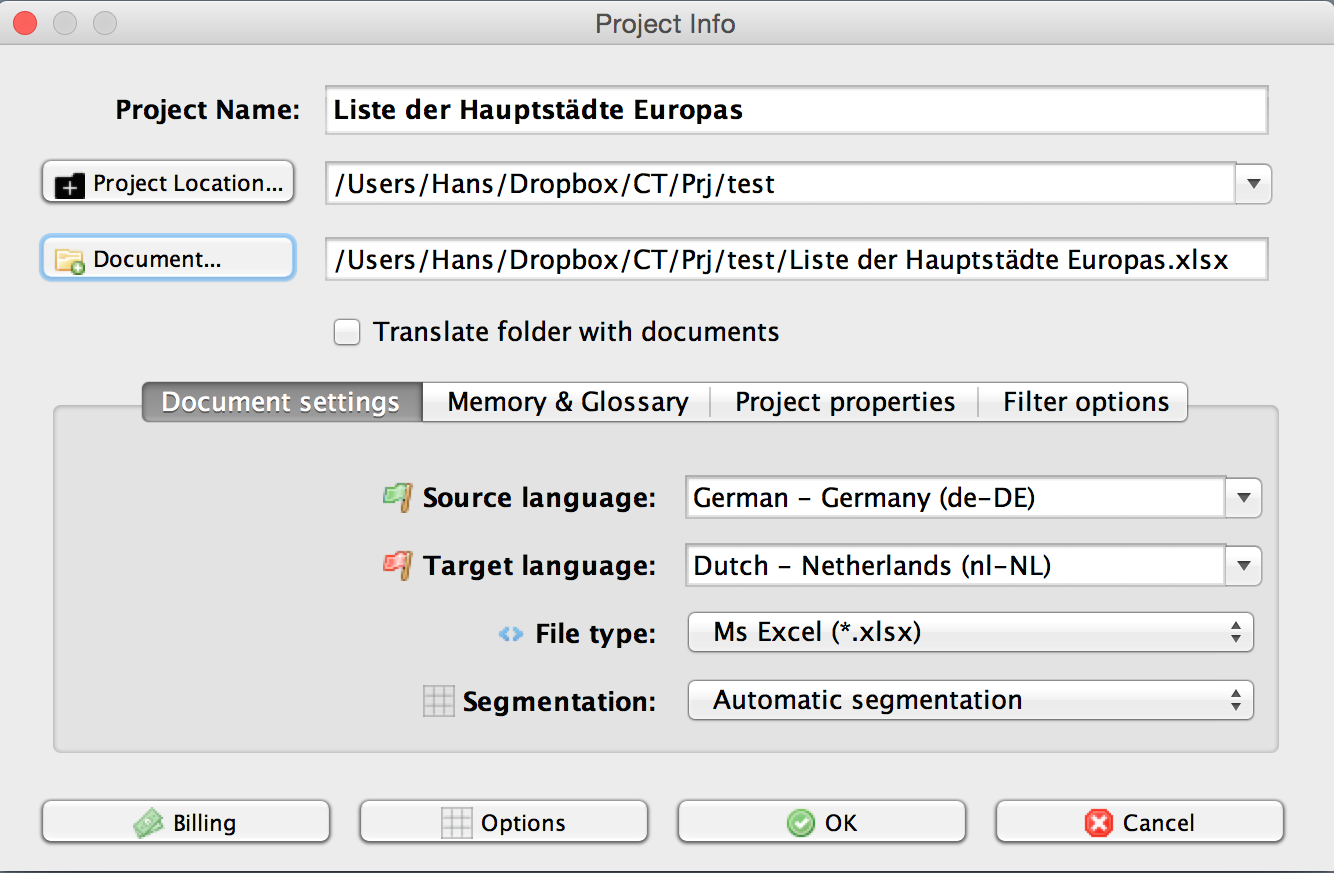Screen dimensions: 1334x873
Task: Switch to the Memory & Glossary tab
Action: [x=567, y=402]
